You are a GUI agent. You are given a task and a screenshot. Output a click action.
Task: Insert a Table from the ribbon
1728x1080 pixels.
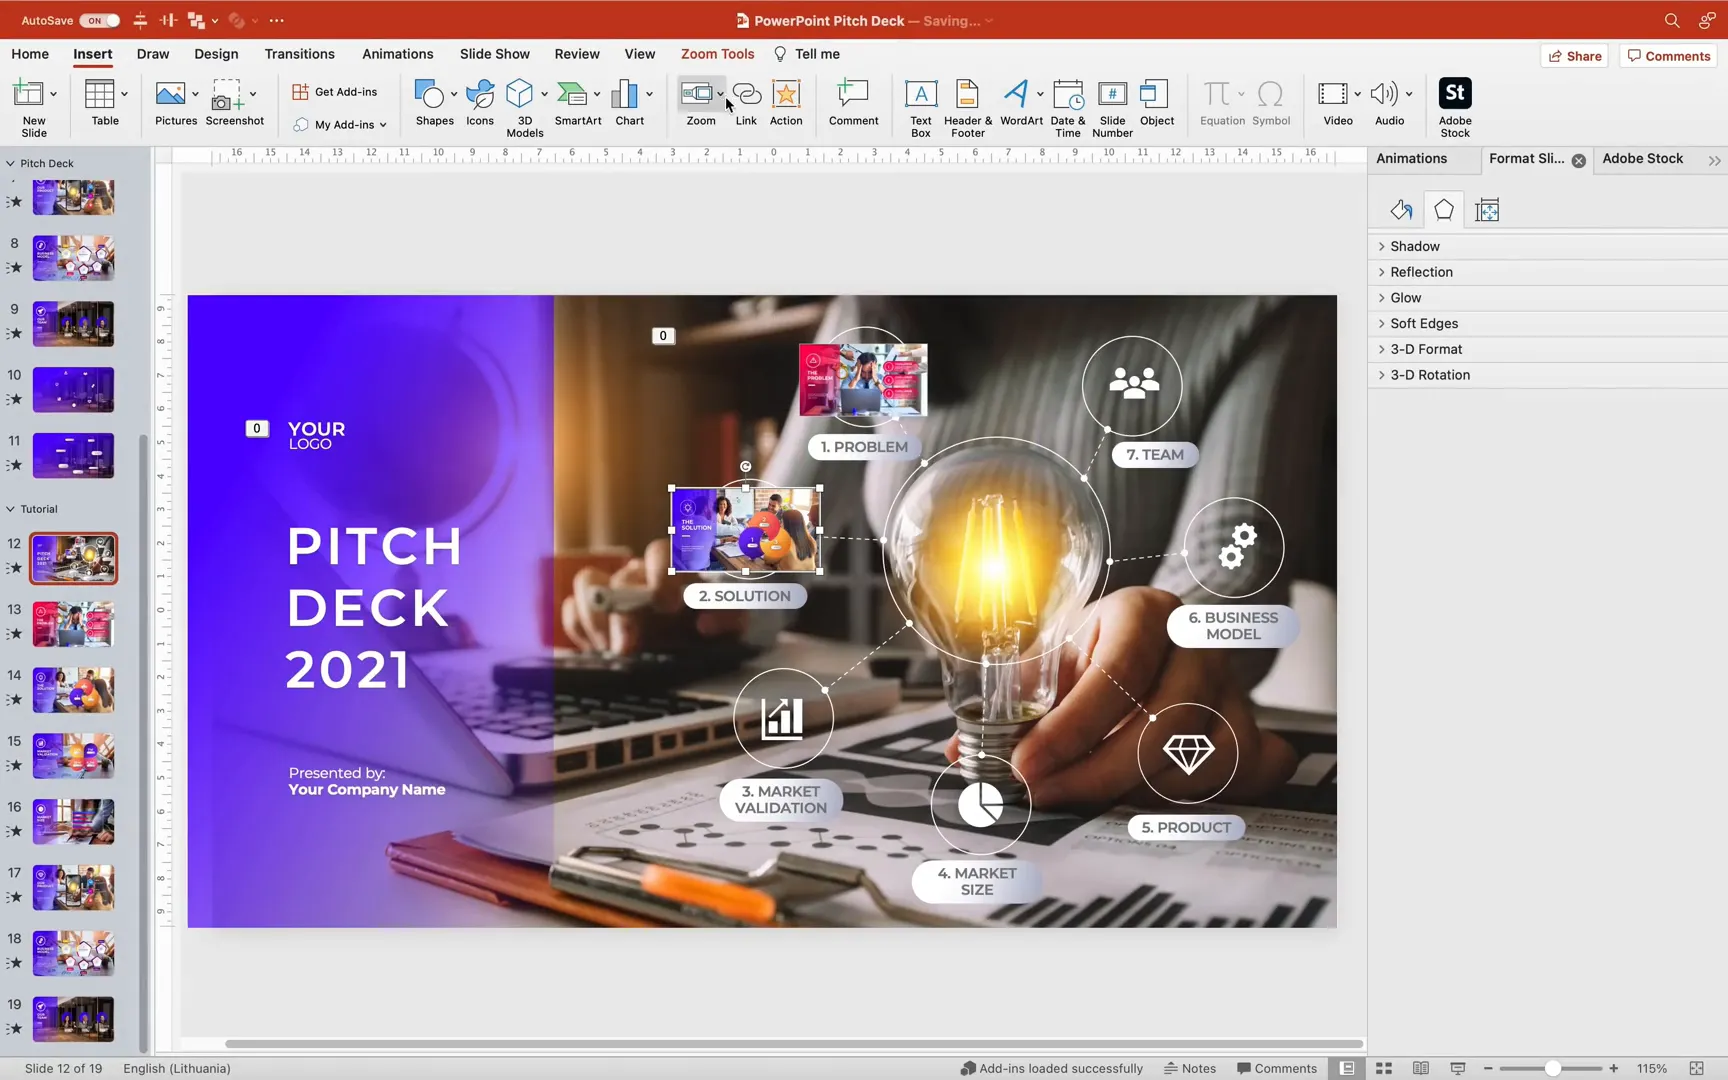103,100
